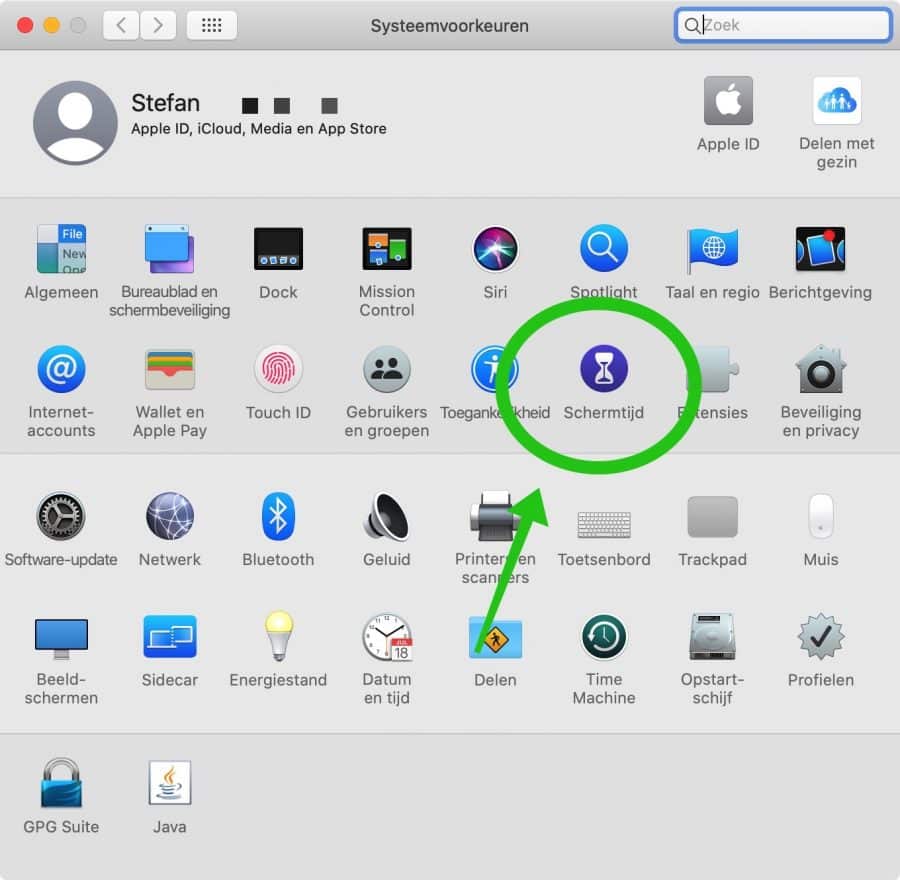Open Bluetooth settings

(x=278, y=516)
